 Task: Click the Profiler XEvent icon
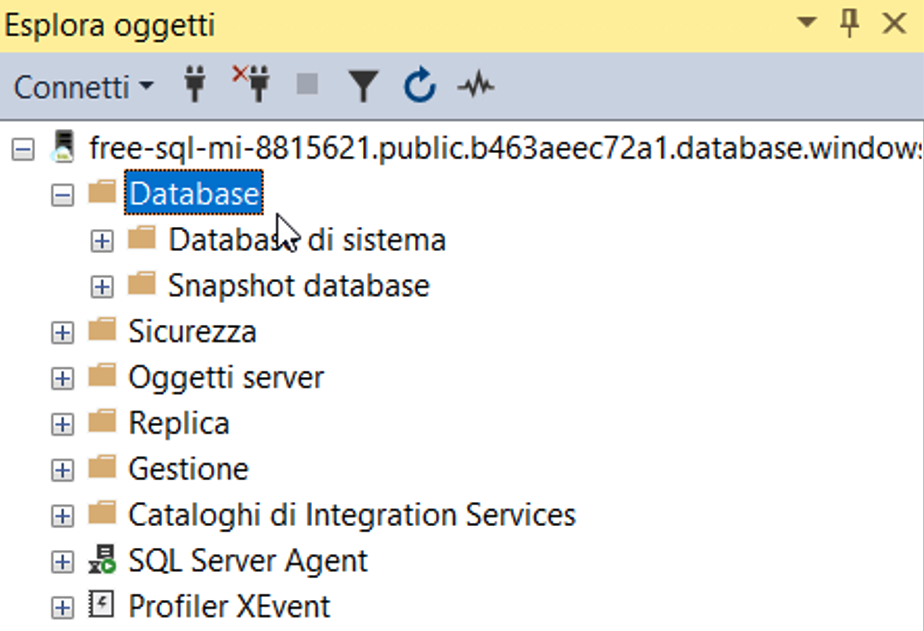point(102,606)
